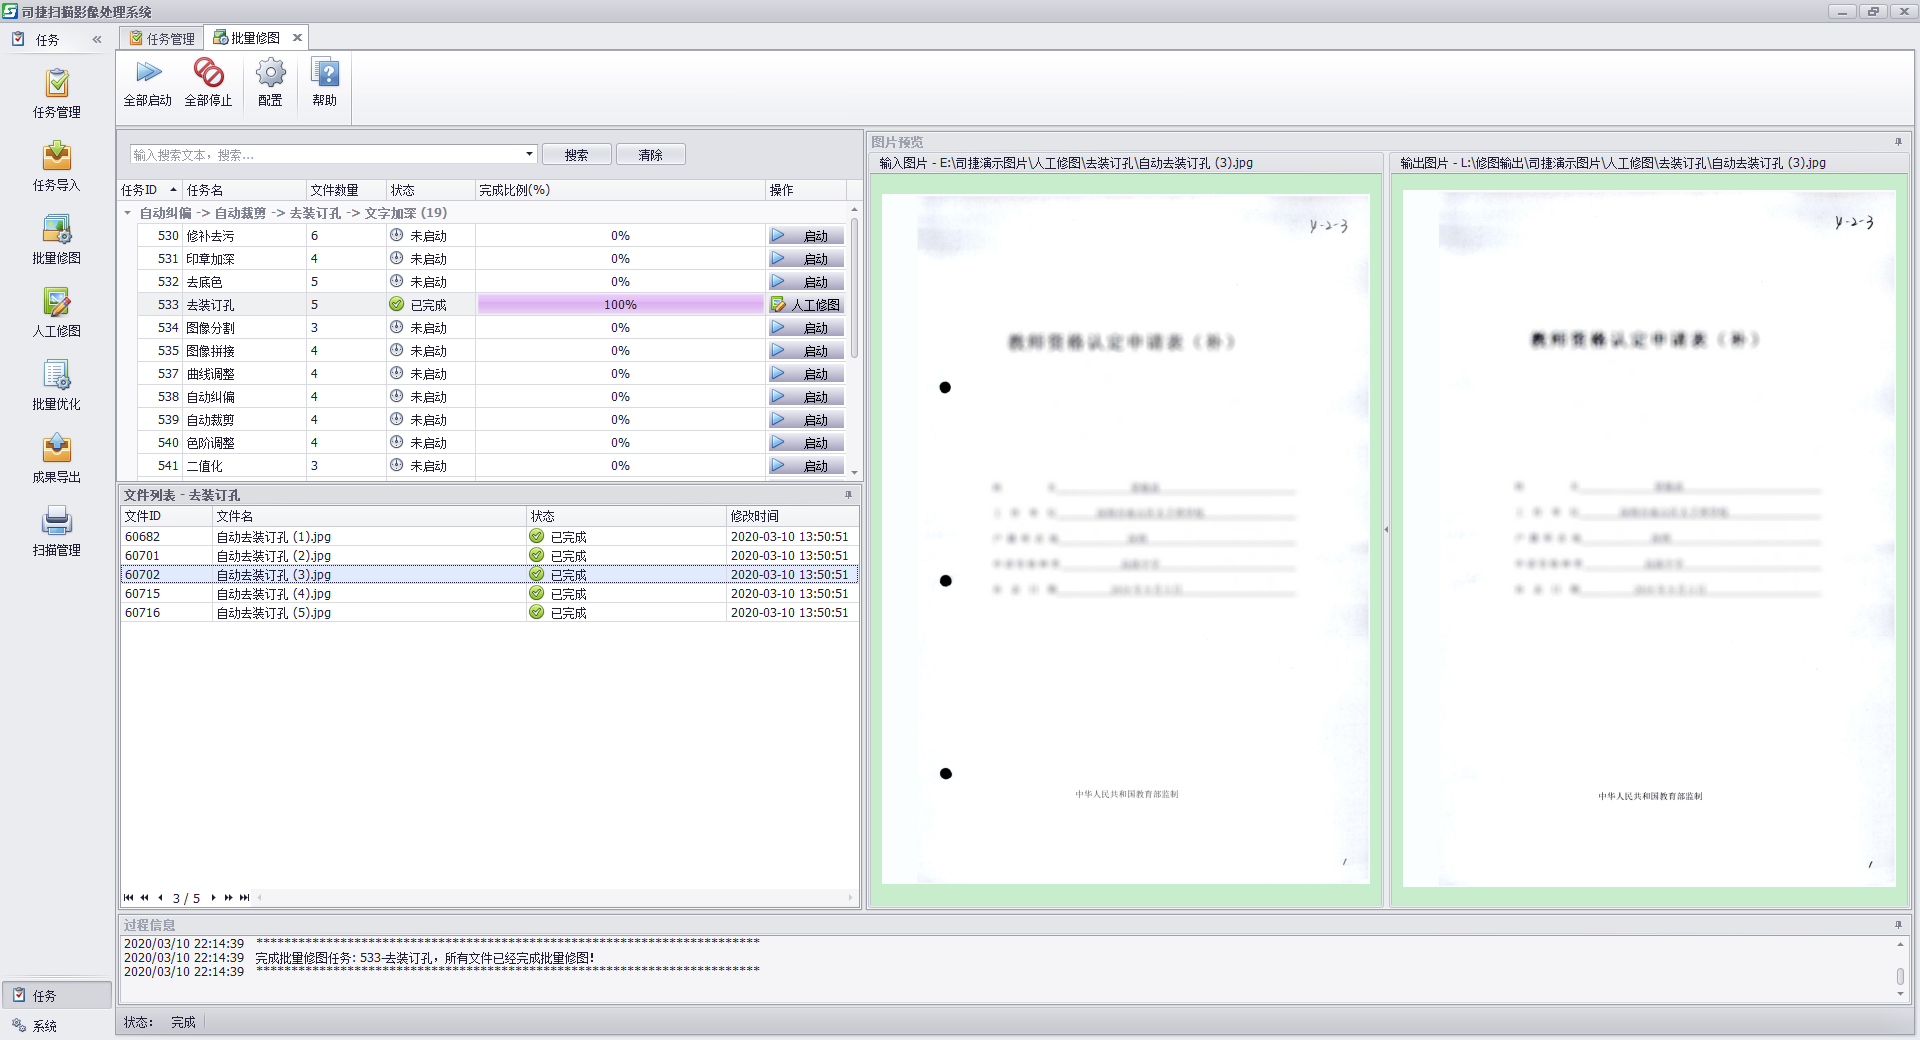Start task 532 去底色

click(806, 282)
